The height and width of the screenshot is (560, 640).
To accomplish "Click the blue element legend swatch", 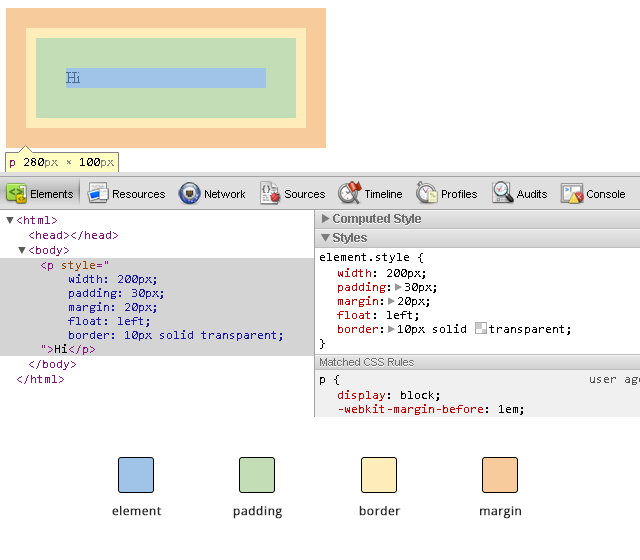I will click(136, 475).
